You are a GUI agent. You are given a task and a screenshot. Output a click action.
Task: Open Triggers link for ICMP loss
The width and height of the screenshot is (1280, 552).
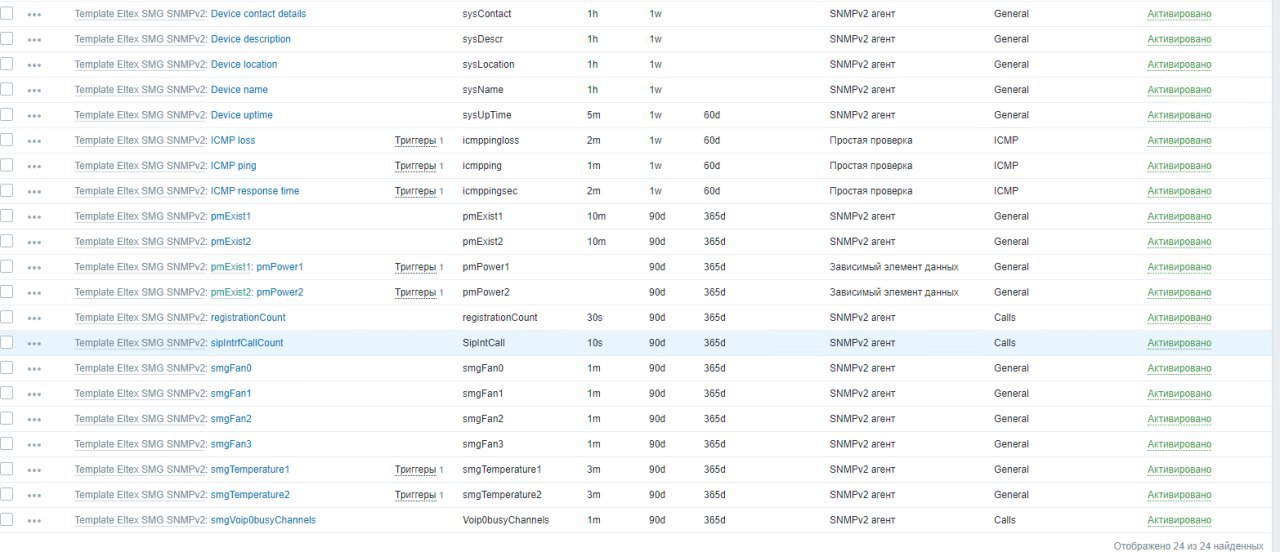pyautogui.click(x=415, y=140)
